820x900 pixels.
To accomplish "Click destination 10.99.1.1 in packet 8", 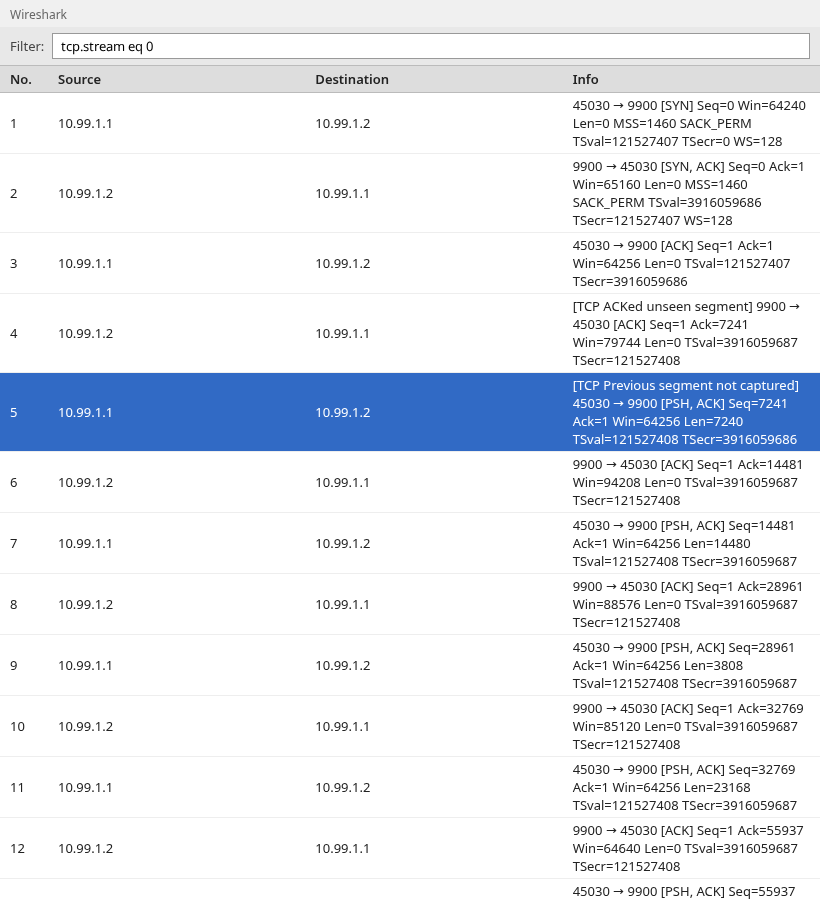I will coord(342,604).
